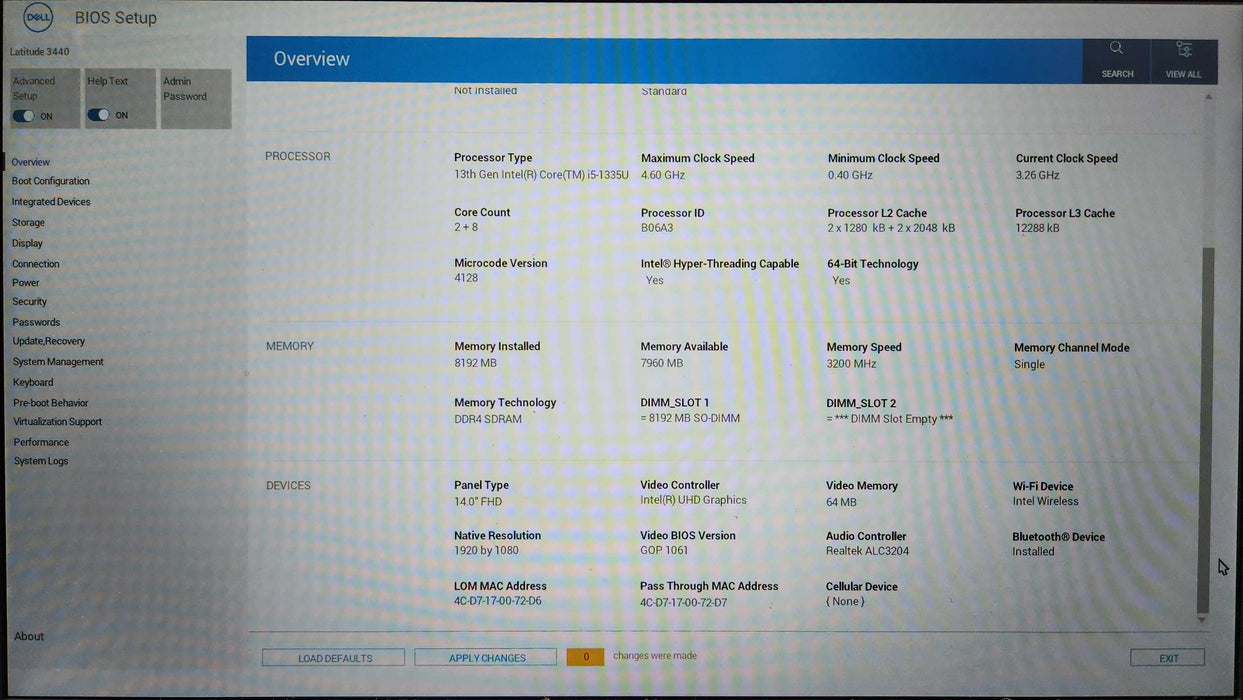Click Microcode Version value 4128
The width and height of the screenshot is (1243, 700).
point(466,278)
